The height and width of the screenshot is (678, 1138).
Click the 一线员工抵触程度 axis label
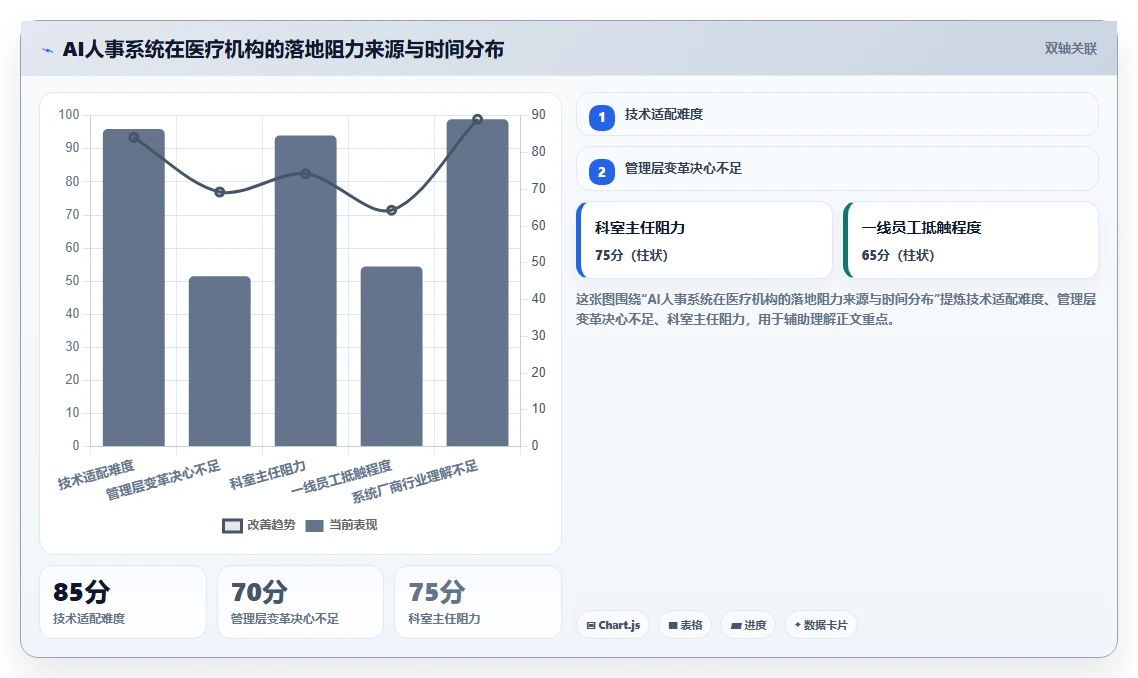(x=341, y=477)
